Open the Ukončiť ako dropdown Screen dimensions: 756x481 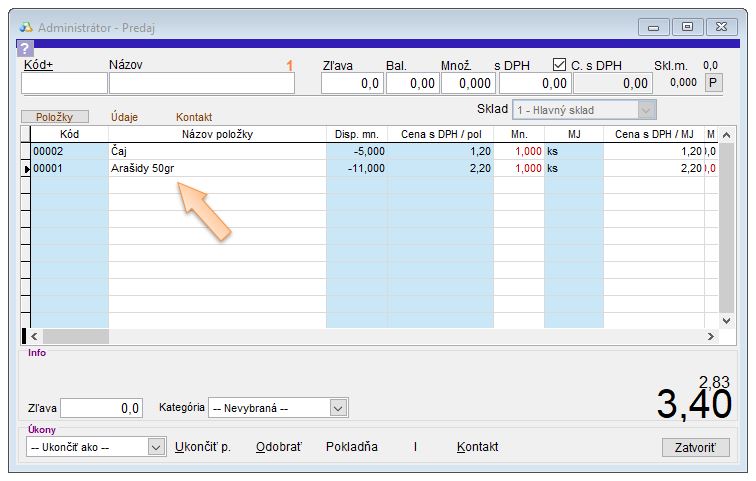(156, 447)
